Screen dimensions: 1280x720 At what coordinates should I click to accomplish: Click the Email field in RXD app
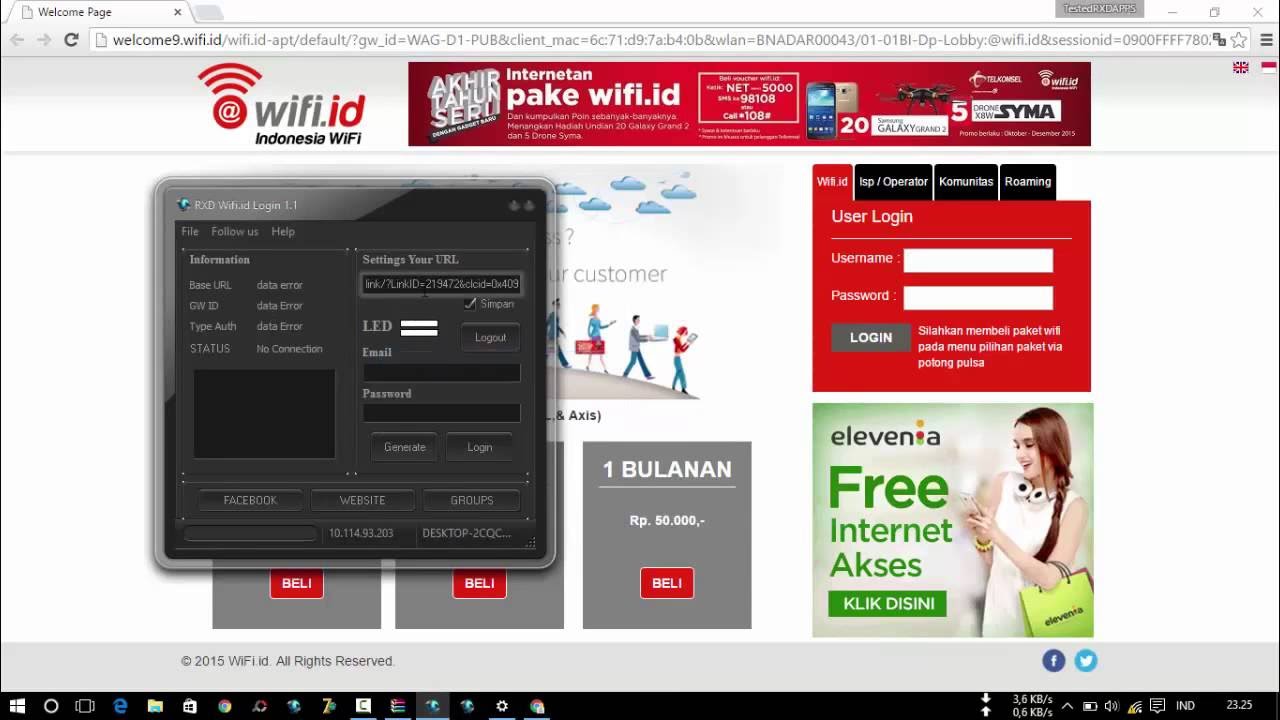[x=441, y=372]
